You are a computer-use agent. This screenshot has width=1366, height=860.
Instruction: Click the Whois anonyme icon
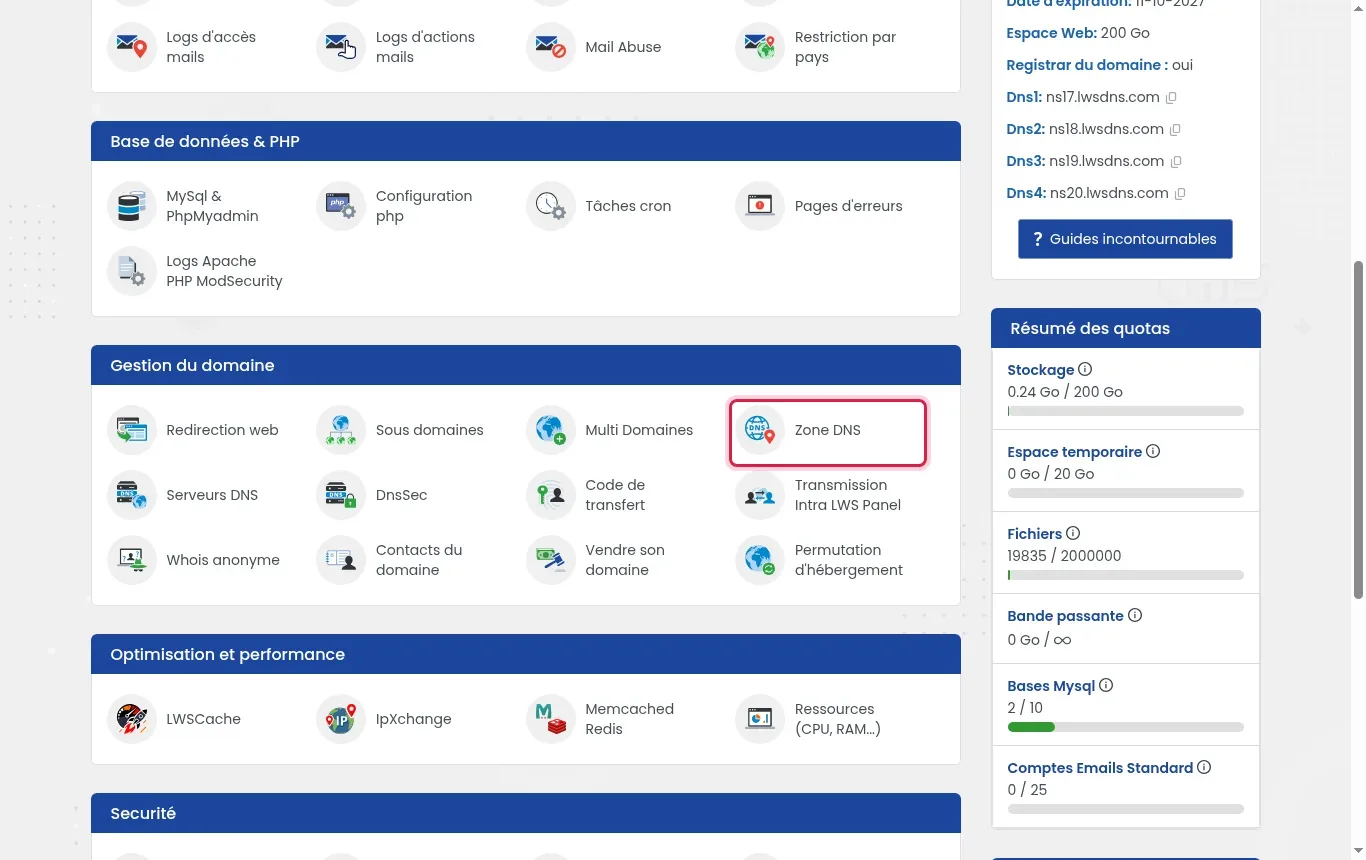coord(132,560)
